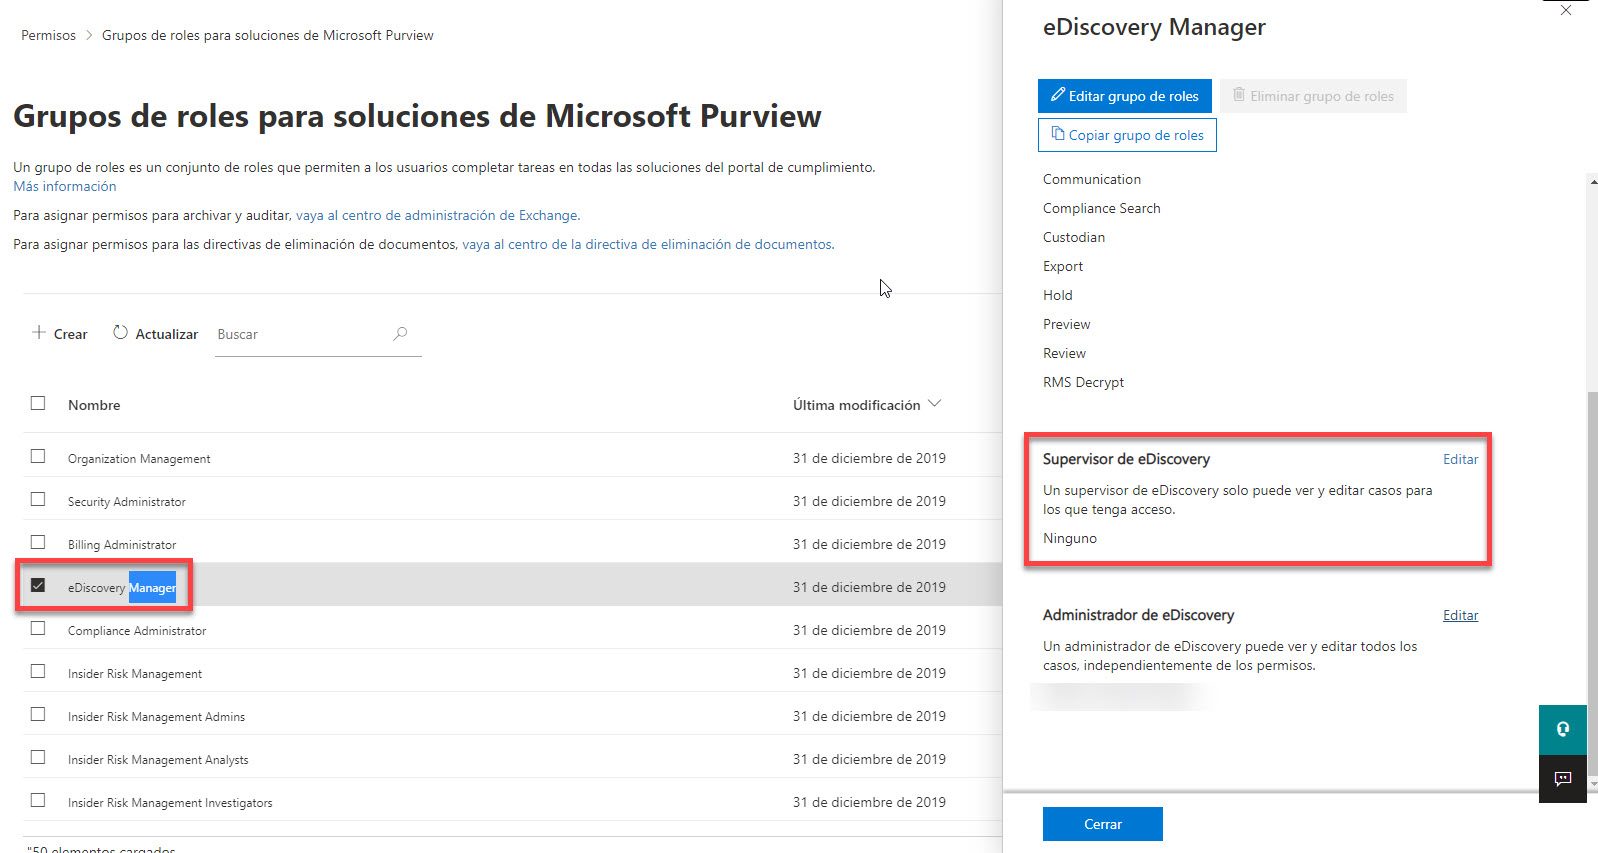Open the black feedback chat icon
The image size is (1598, 853).
(1562, 778)
